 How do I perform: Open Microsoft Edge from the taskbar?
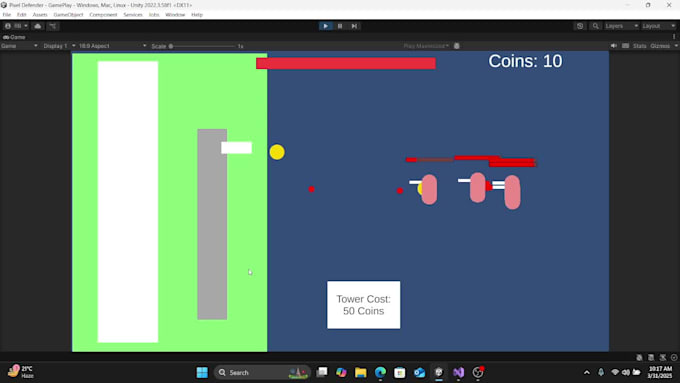[380, 372]
